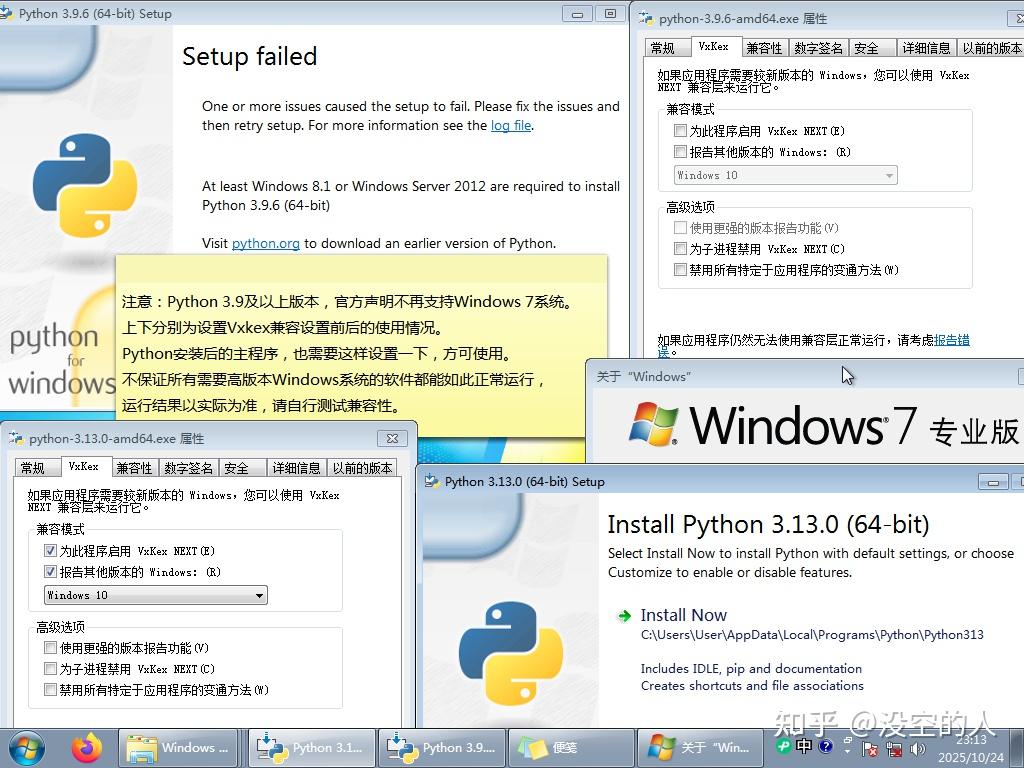This screenshot has height=768, width=1024.
Task: Open 详细信息 tab in 3.9.6 properties
Action: (927, 48)
